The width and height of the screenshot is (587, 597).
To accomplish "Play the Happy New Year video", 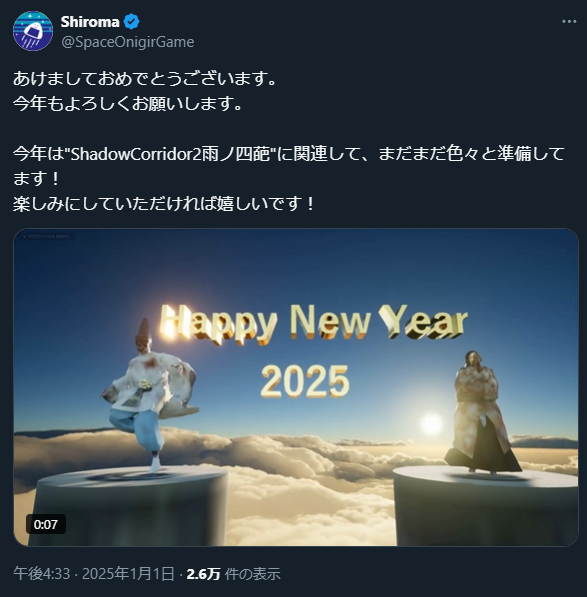I will (296, 387).
